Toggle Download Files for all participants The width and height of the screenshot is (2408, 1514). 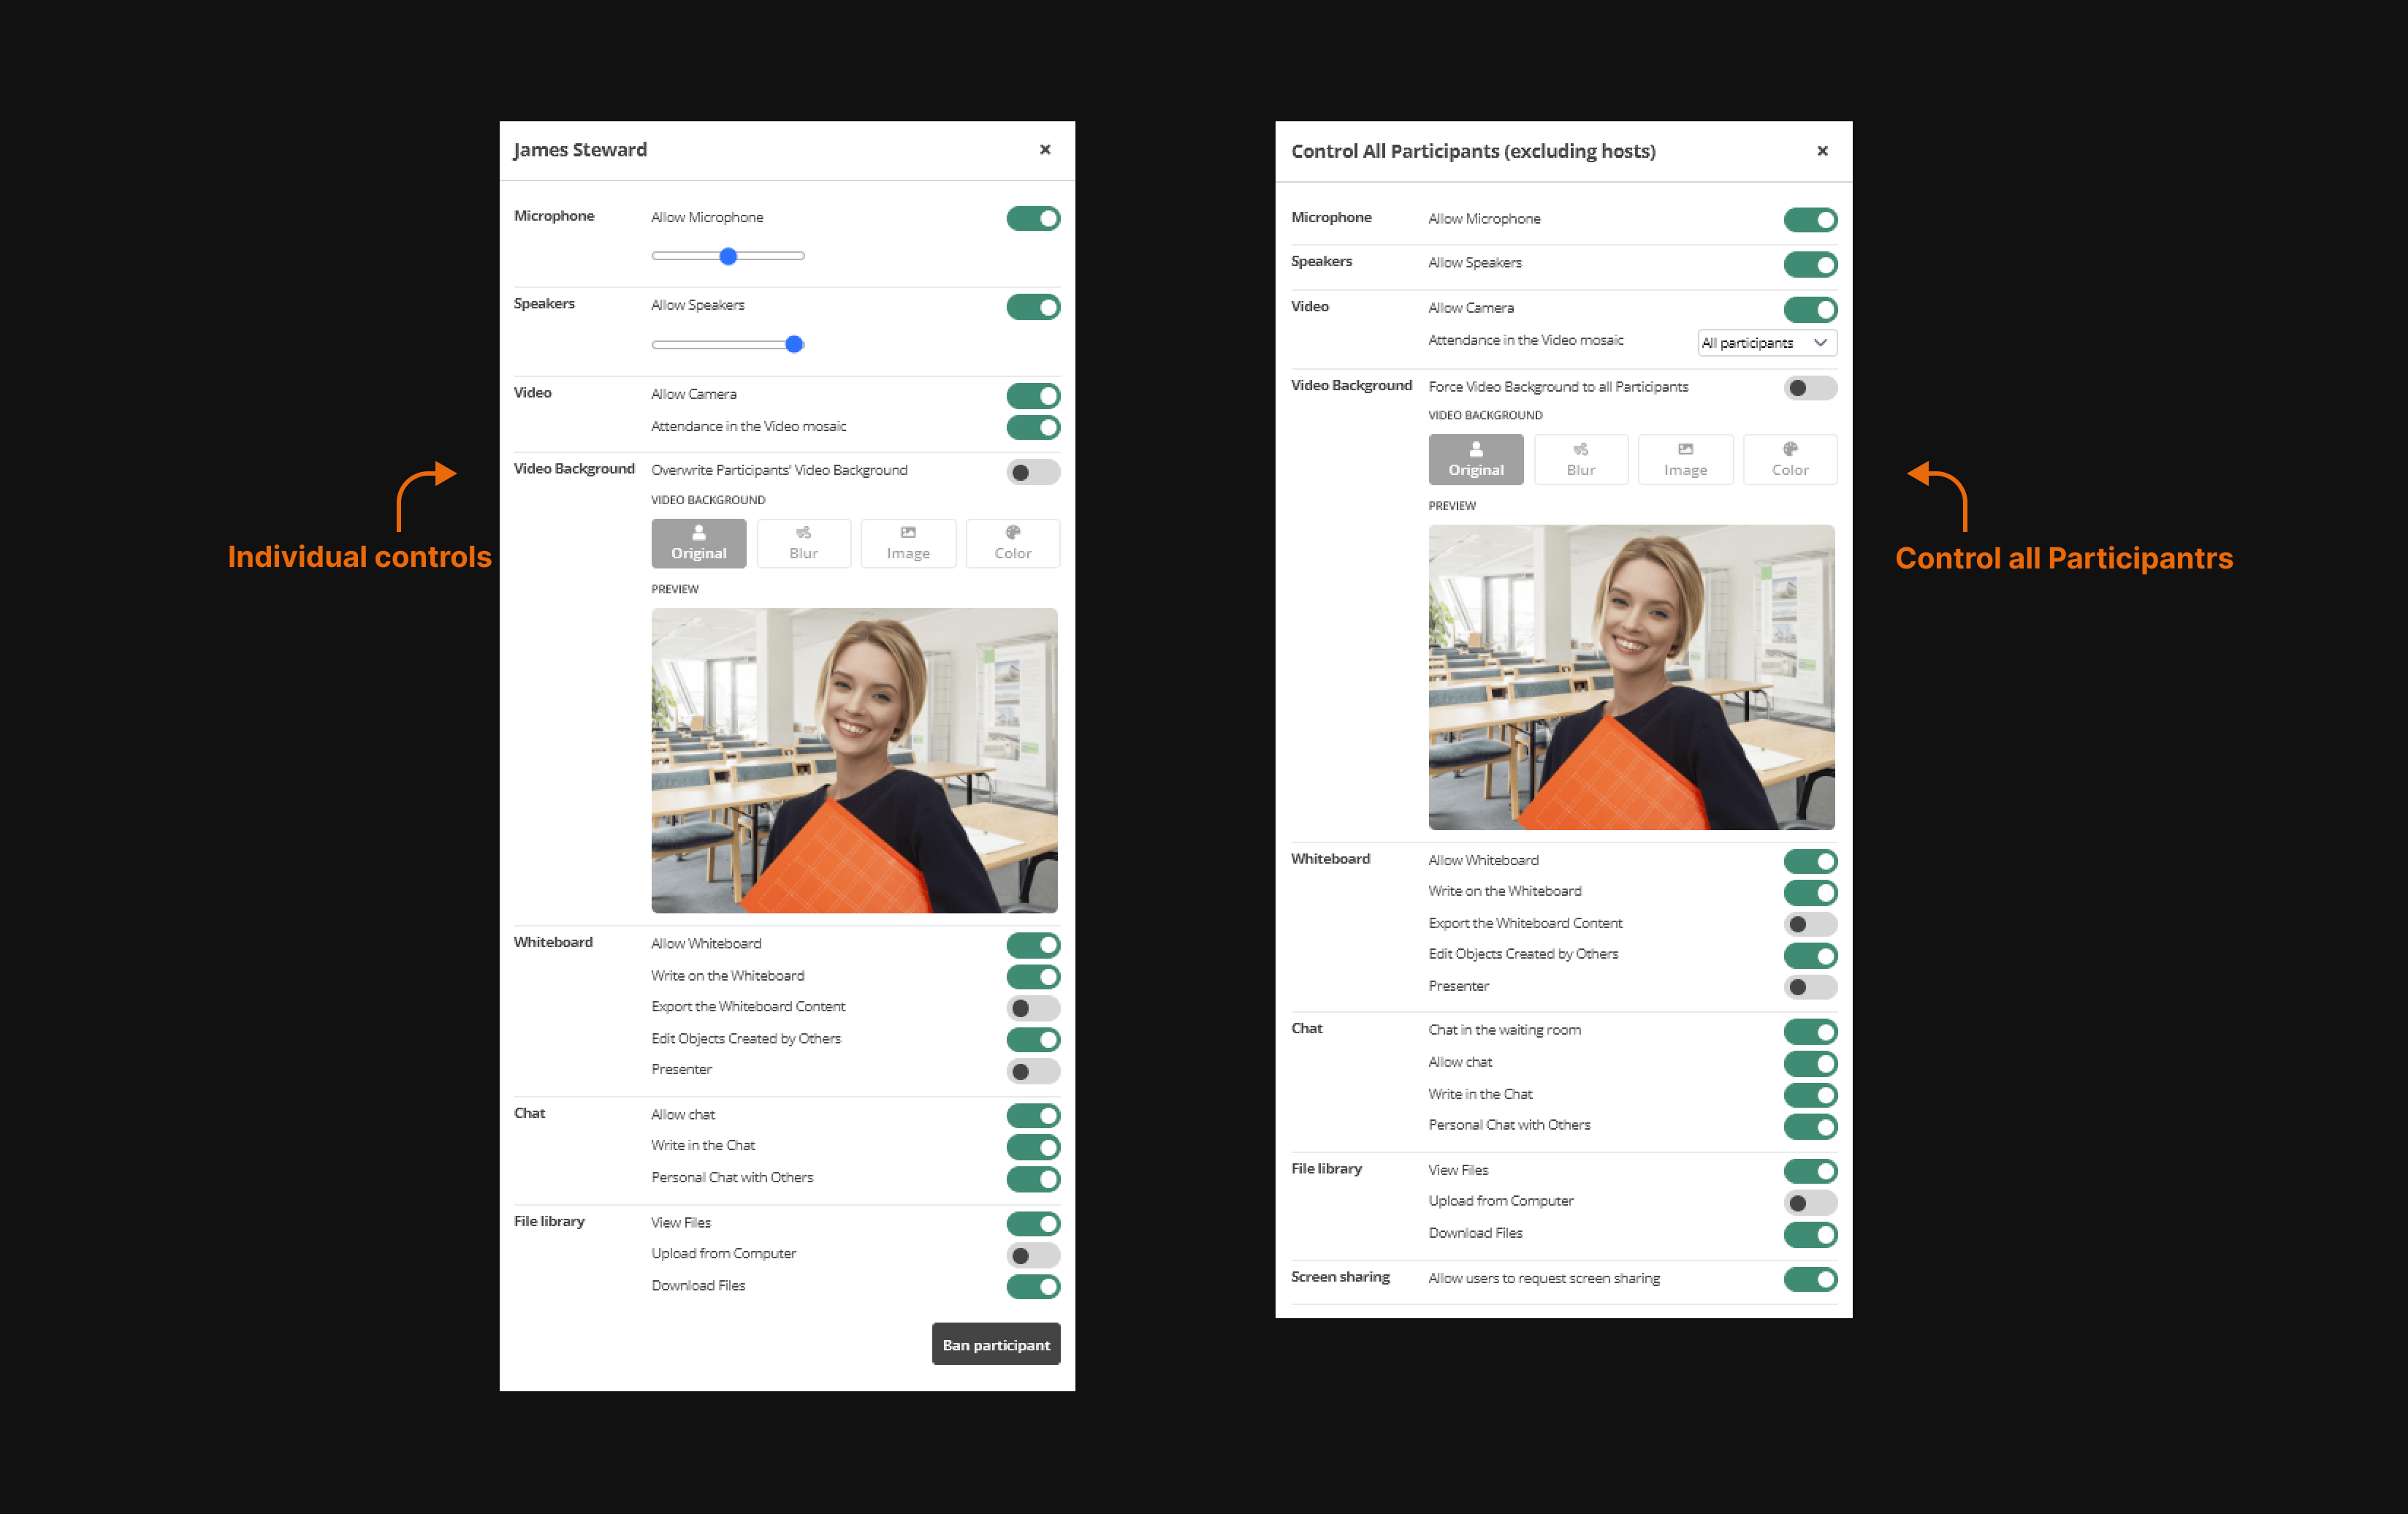point(1810,1235)
